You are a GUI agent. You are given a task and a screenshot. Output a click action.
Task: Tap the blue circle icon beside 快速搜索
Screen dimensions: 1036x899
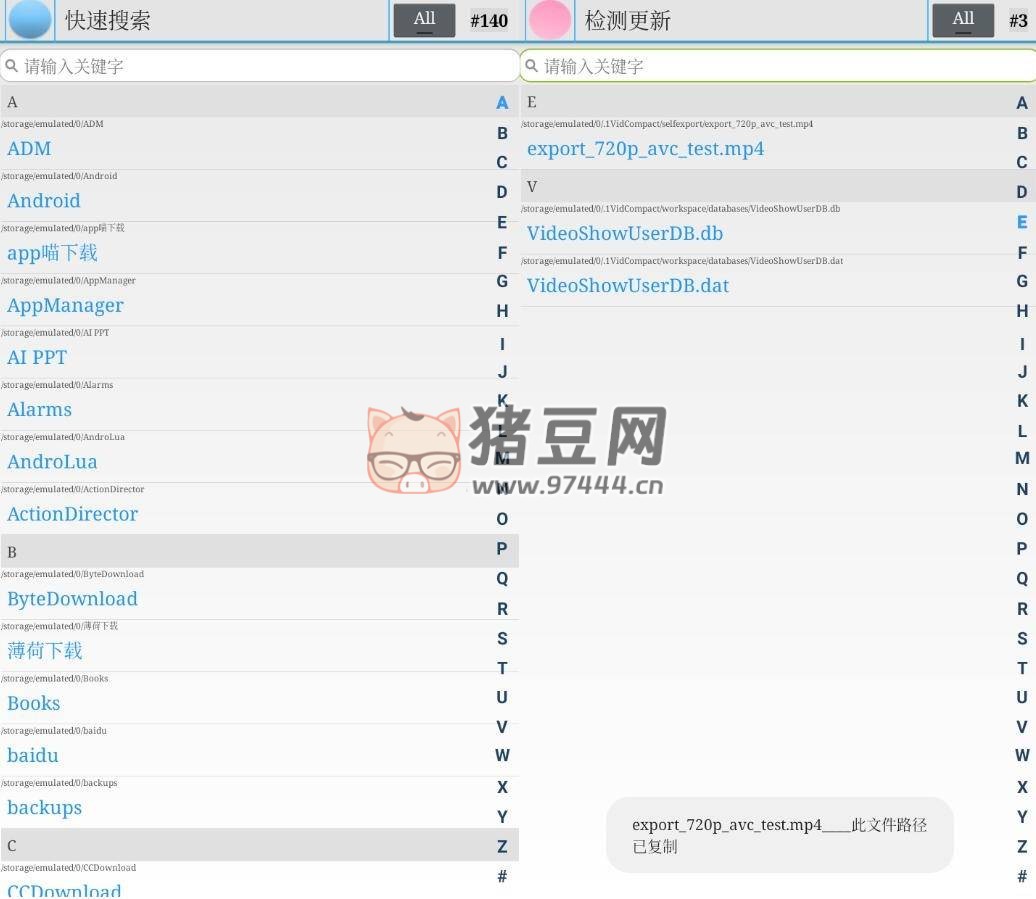[x=30, y=19]
